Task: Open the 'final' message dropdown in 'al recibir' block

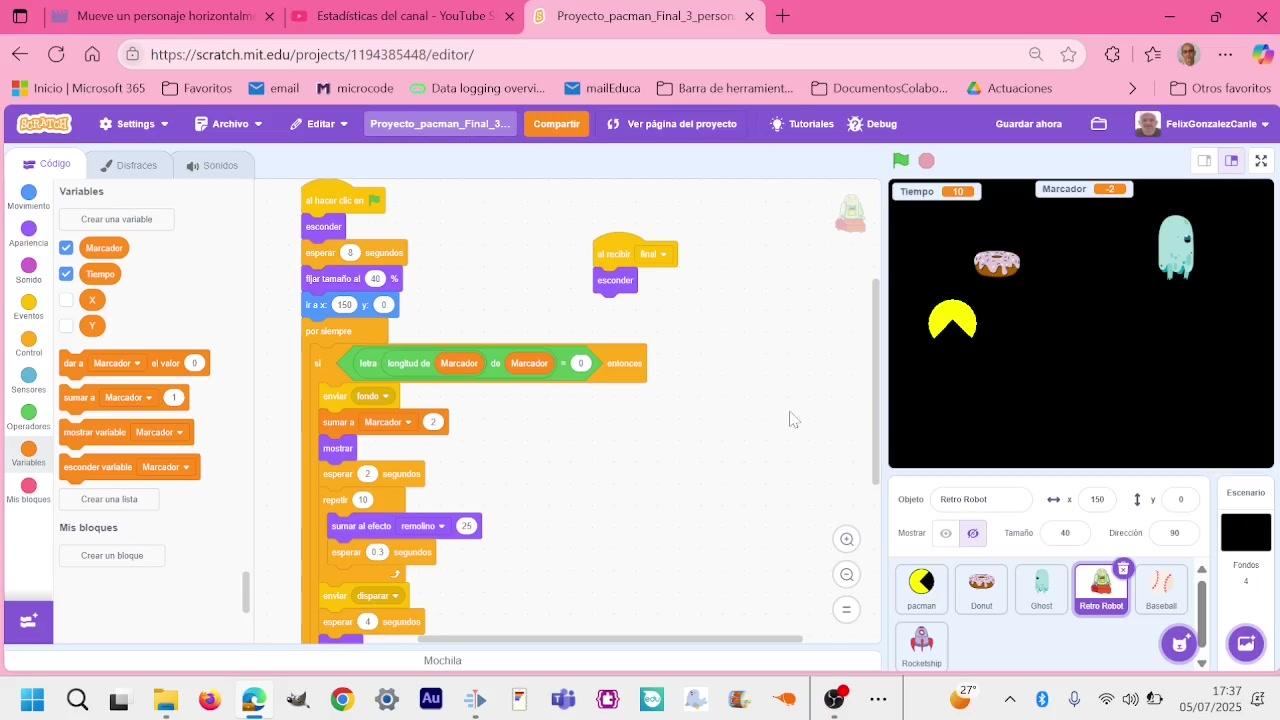Action: click(653, 254)
